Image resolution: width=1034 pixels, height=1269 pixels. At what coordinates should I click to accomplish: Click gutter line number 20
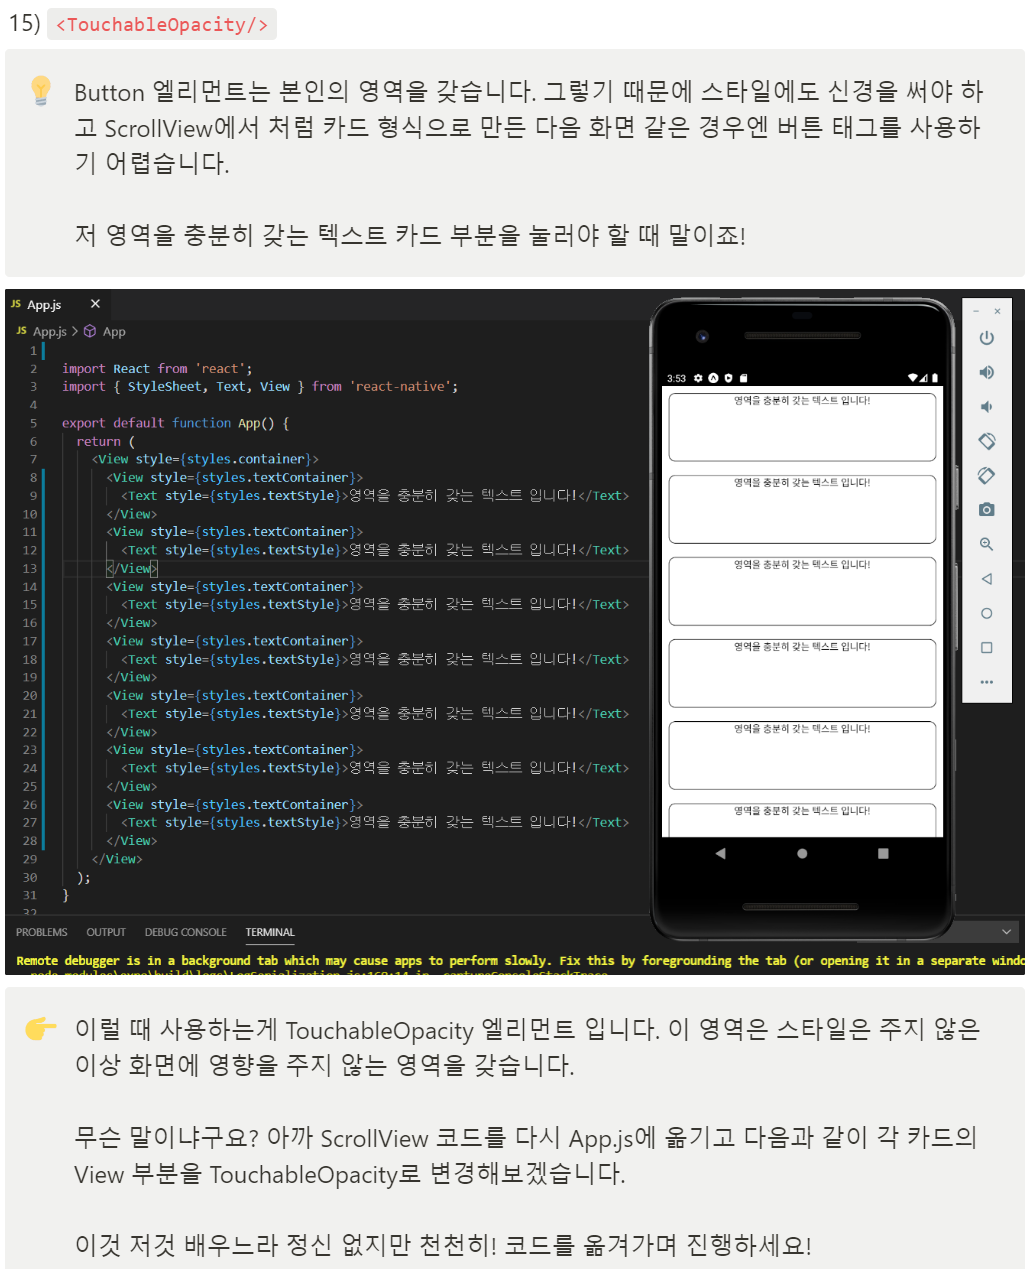(30, 695)
